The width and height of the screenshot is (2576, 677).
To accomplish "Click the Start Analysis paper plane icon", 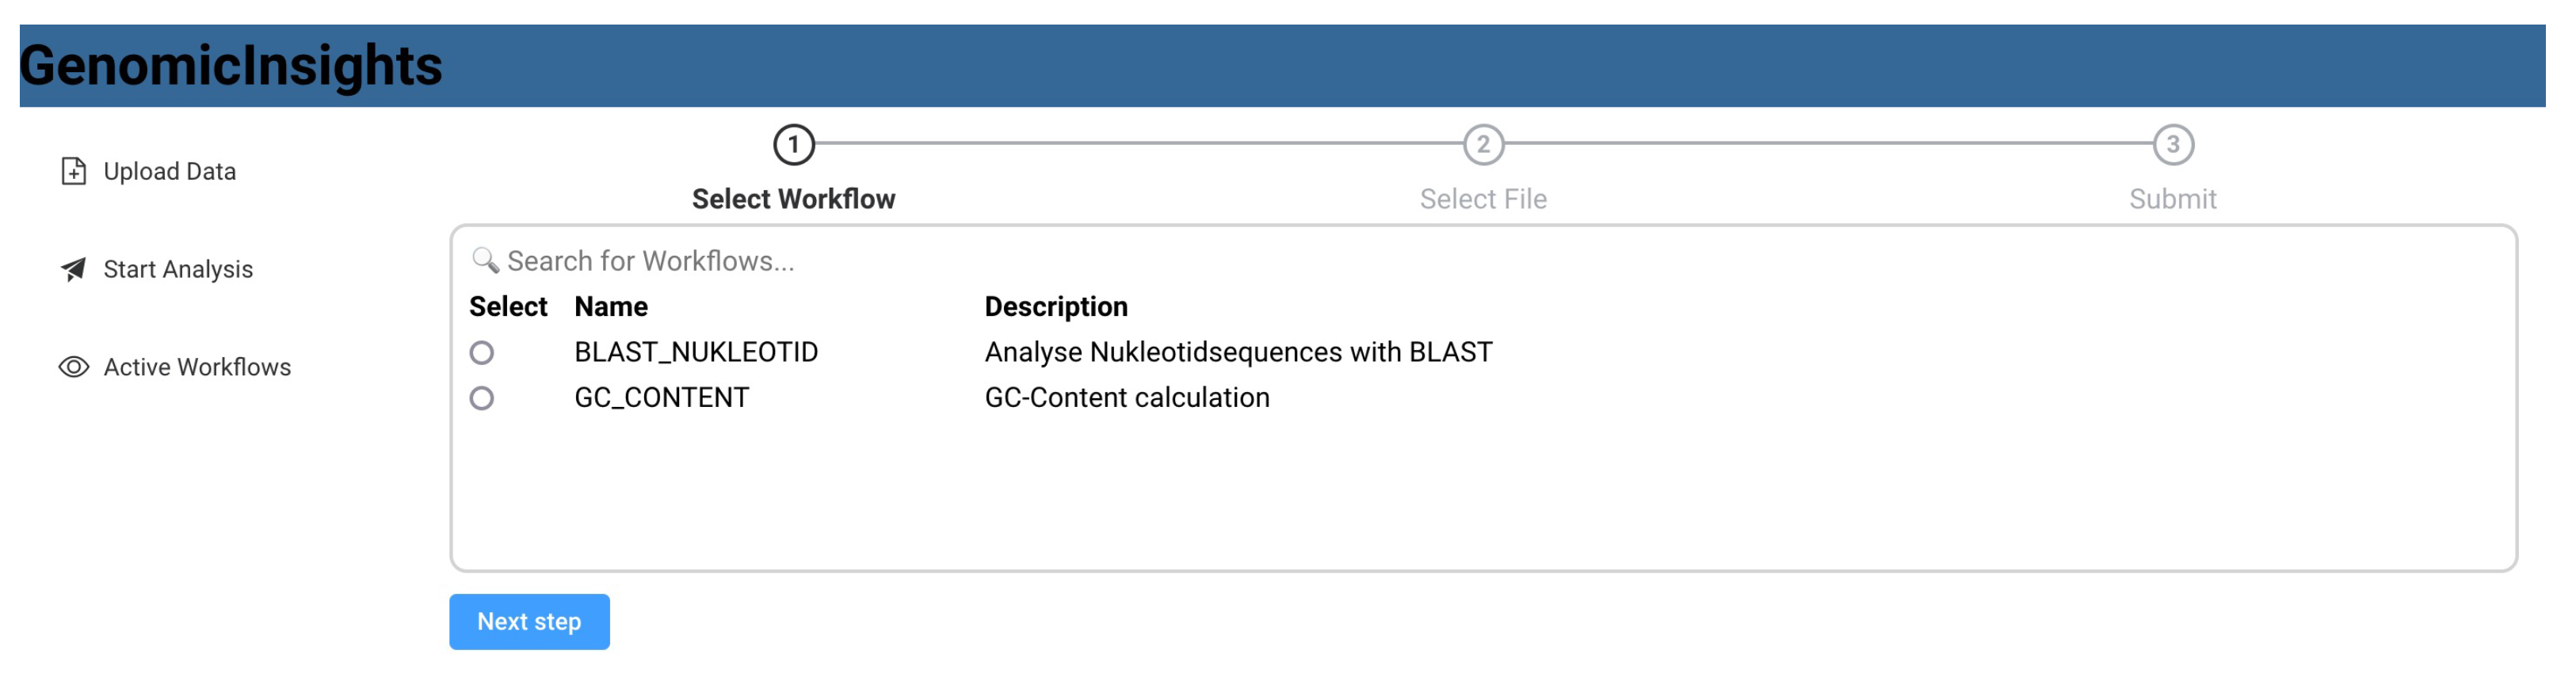I will 73,269.
